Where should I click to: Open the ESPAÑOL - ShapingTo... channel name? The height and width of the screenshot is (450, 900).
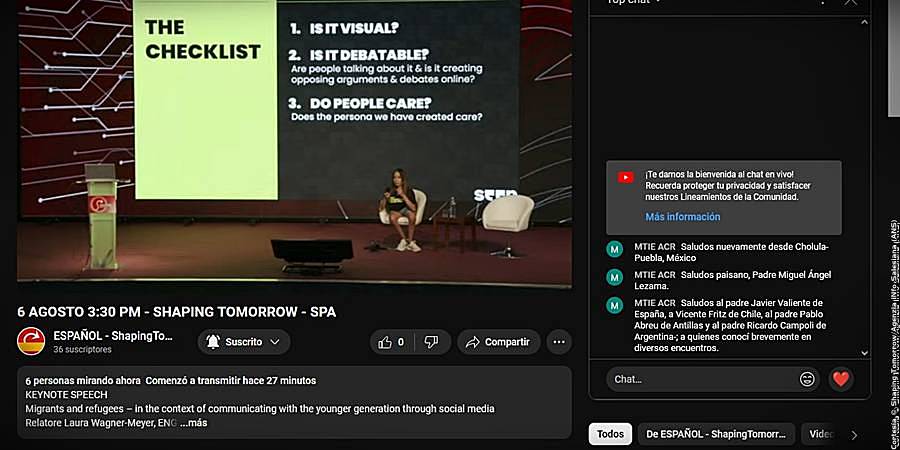113,336
